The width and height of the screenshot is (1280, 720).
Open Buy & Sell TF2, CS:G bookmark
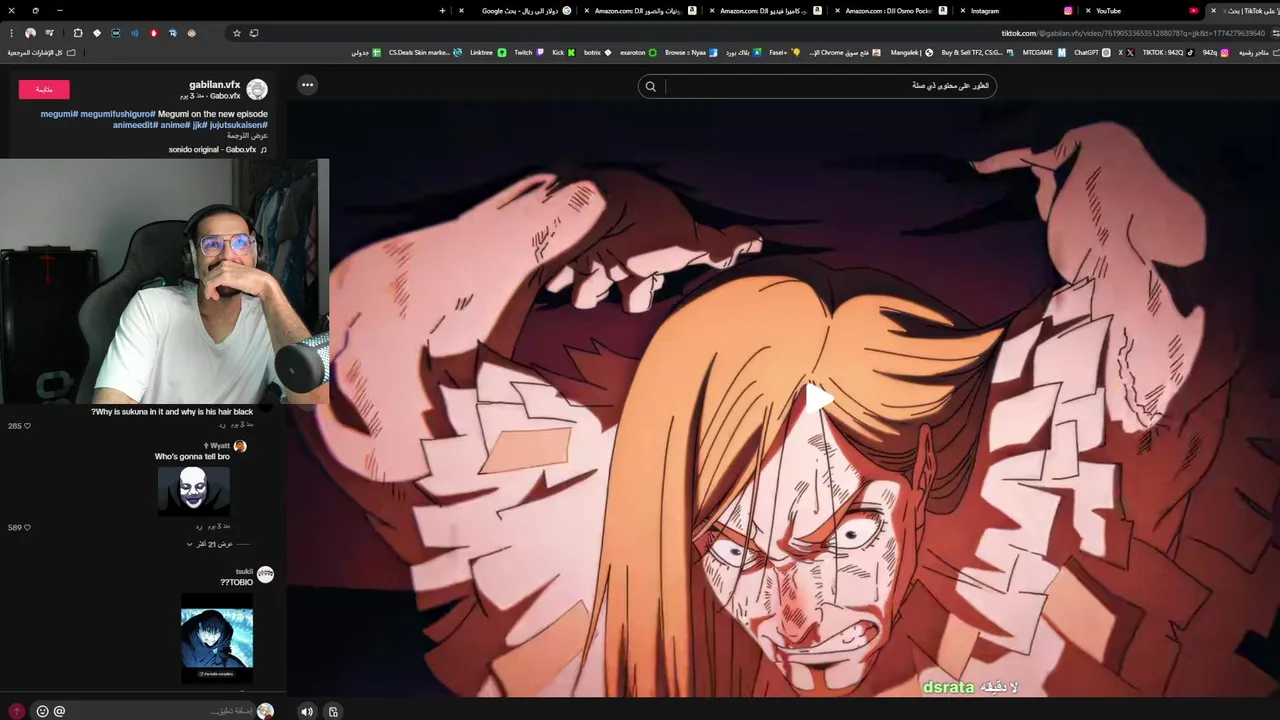coord(978,52)
